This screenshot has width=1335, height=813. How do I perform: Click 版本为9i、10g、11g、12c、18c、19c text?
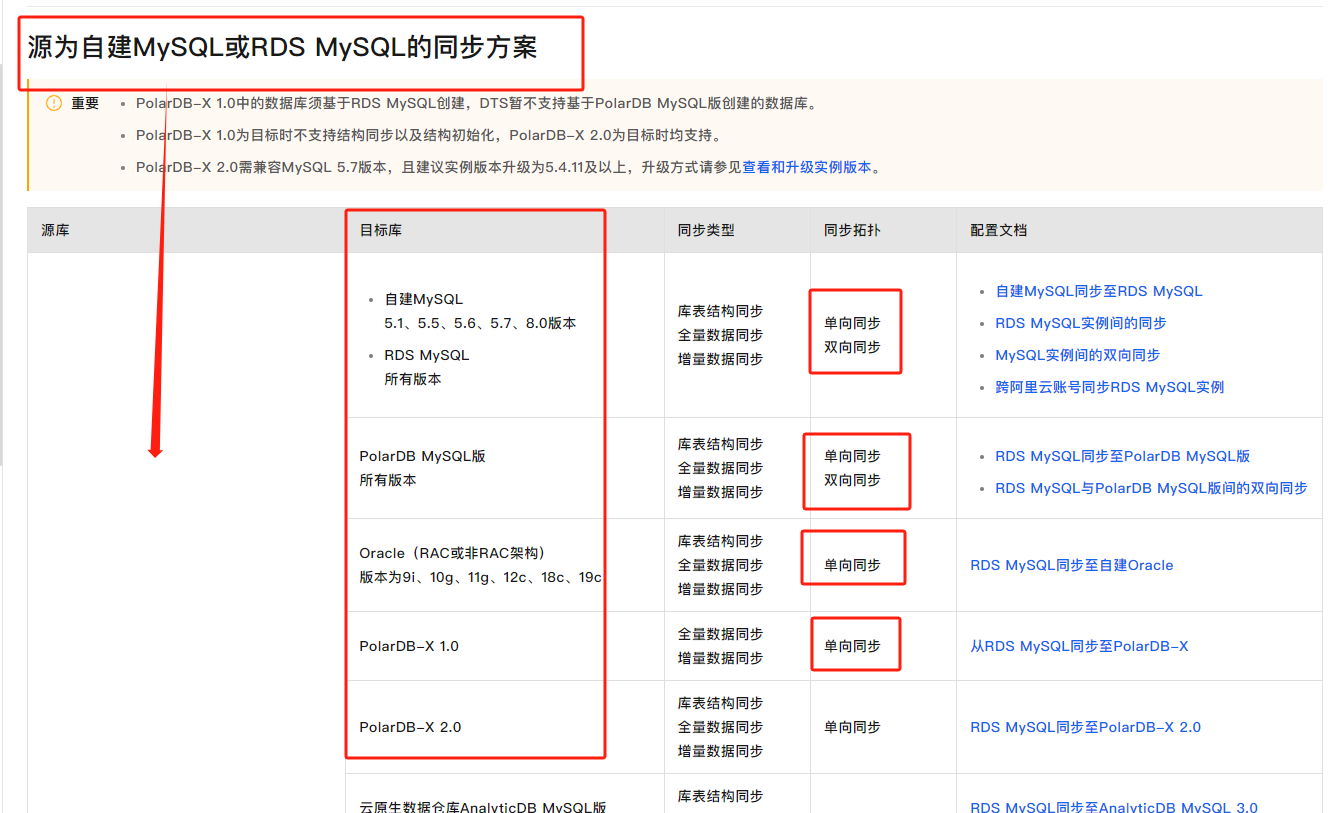480,577
